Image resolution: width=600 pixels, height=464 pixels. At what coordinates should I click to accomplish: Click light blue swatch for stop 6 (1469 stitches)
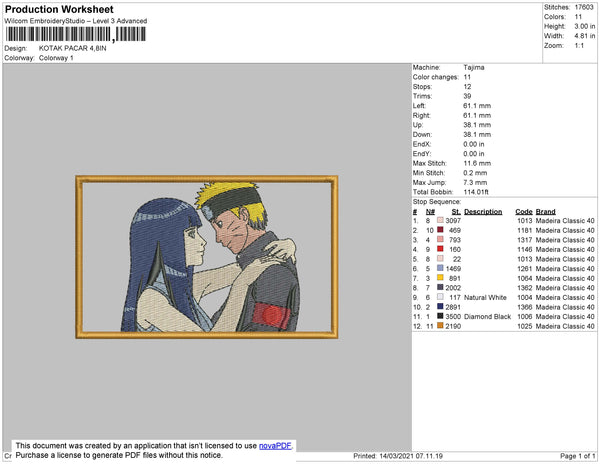[440, 268]
